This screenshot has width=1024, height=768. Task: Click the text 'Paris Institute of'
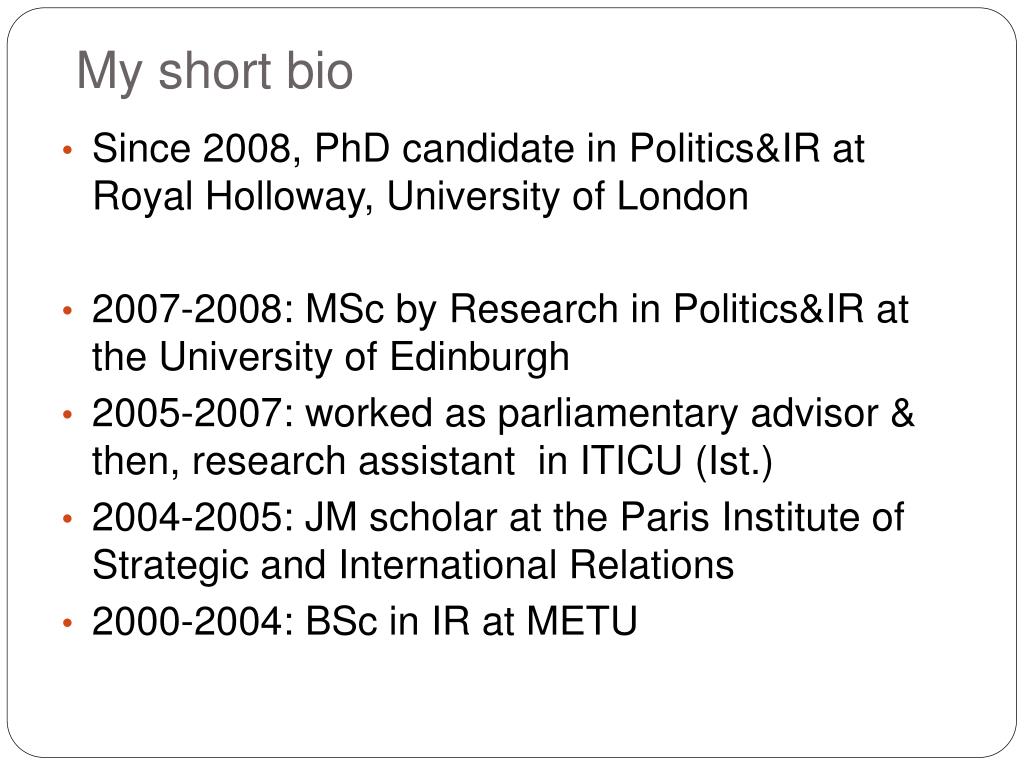click(762, 517)
